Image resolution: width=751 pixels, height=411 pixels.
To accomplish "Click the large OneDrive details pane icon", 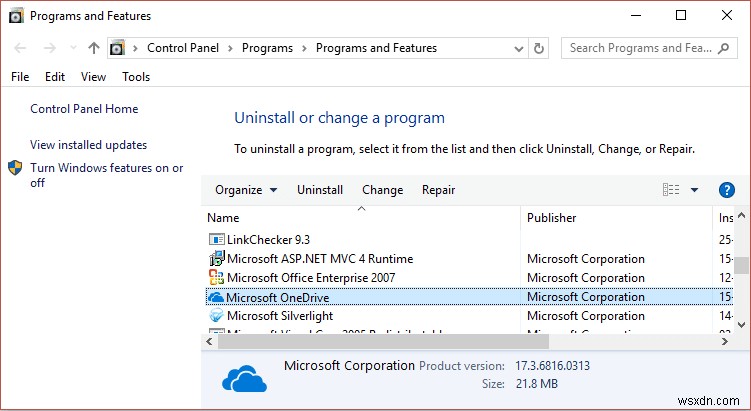I will [x=244, y=379].
